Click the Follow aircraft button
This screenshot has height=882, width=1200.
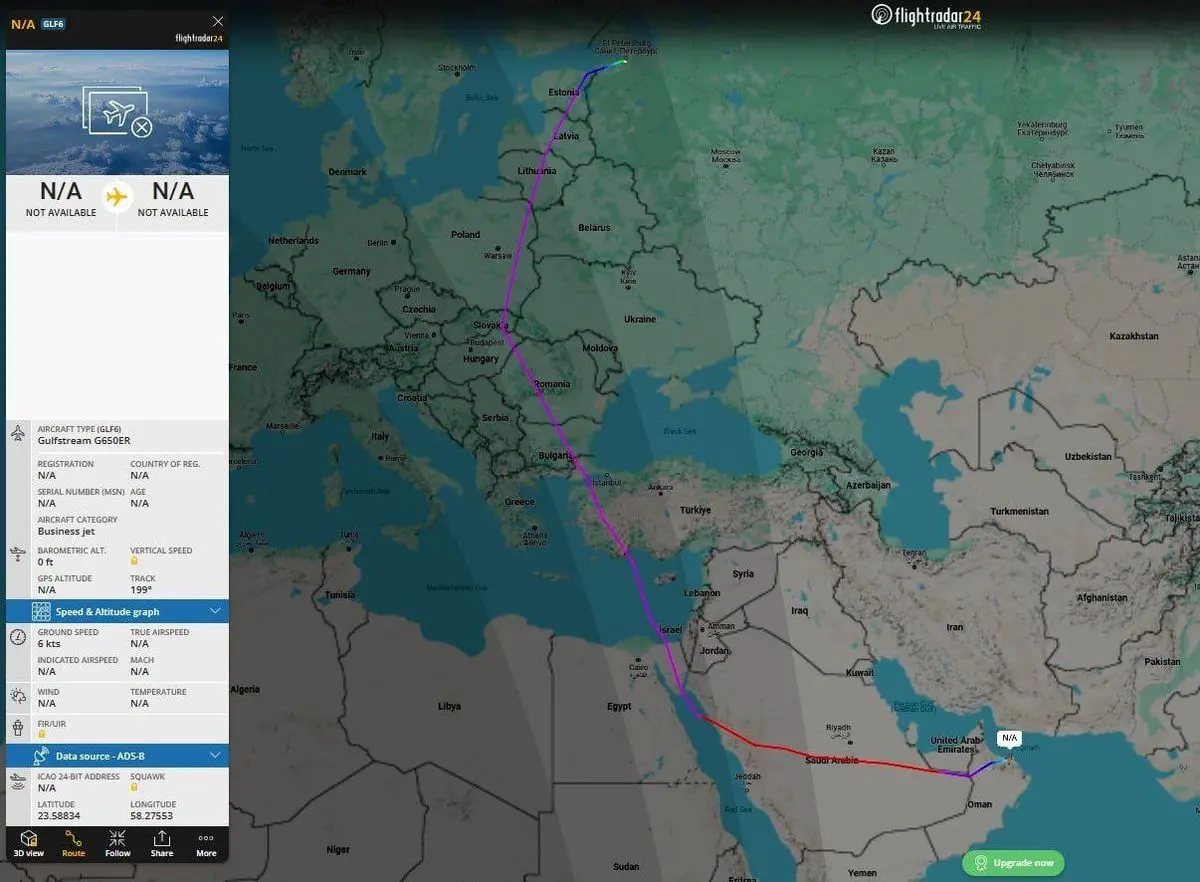pos(118,843)
